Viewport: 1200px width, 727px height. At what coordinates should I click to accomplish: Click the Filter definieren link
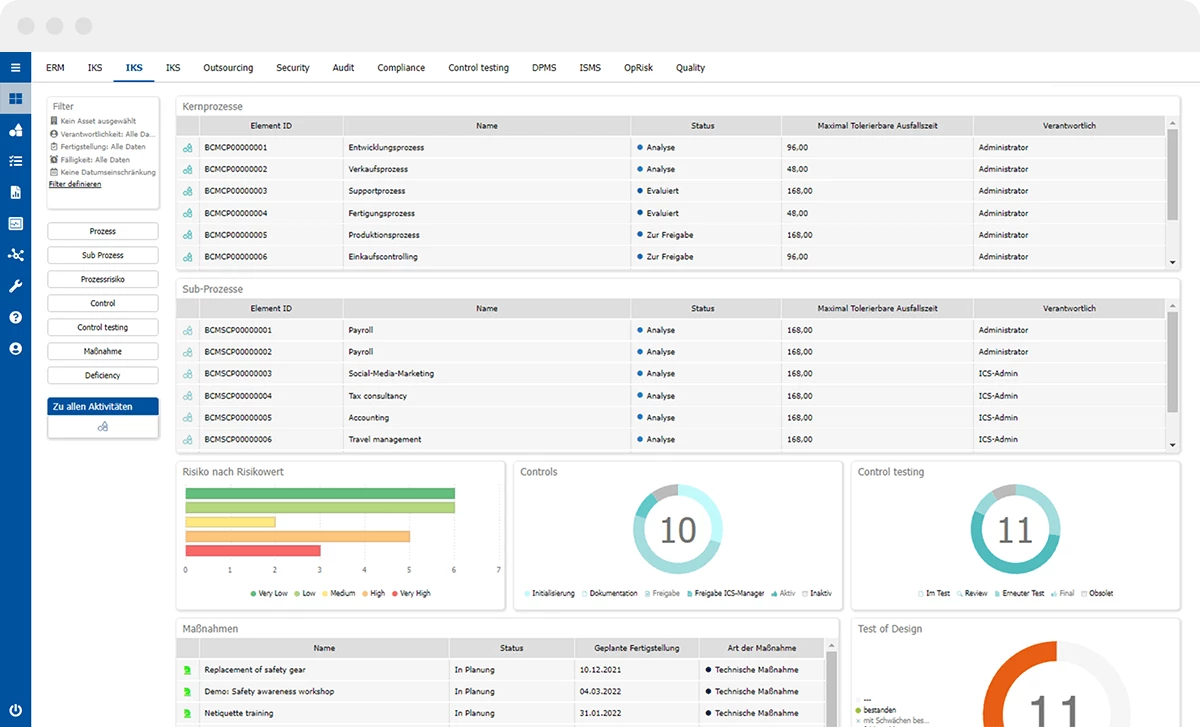[x=75, y=184]
